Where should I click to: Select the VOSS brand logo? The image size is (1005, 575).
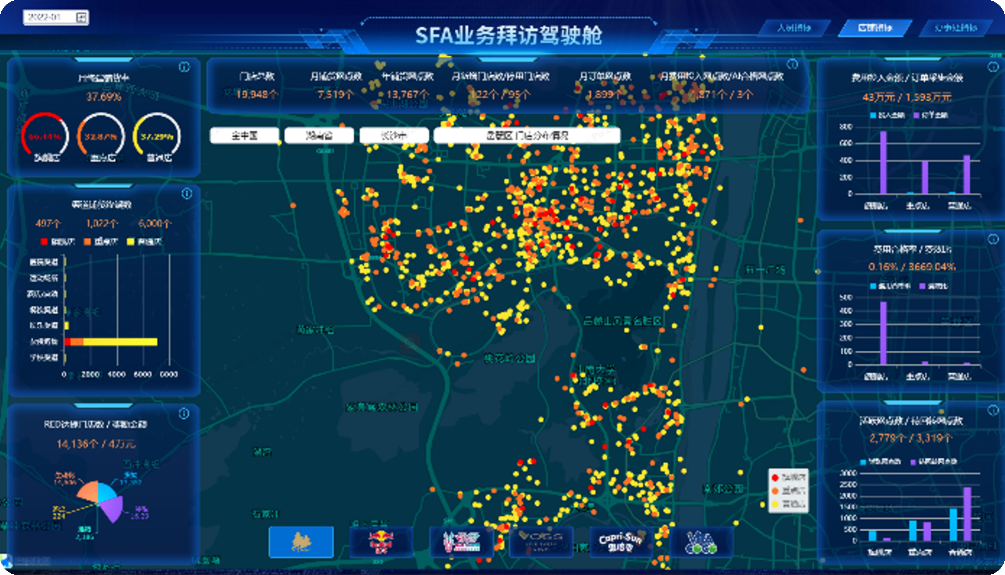541,541
